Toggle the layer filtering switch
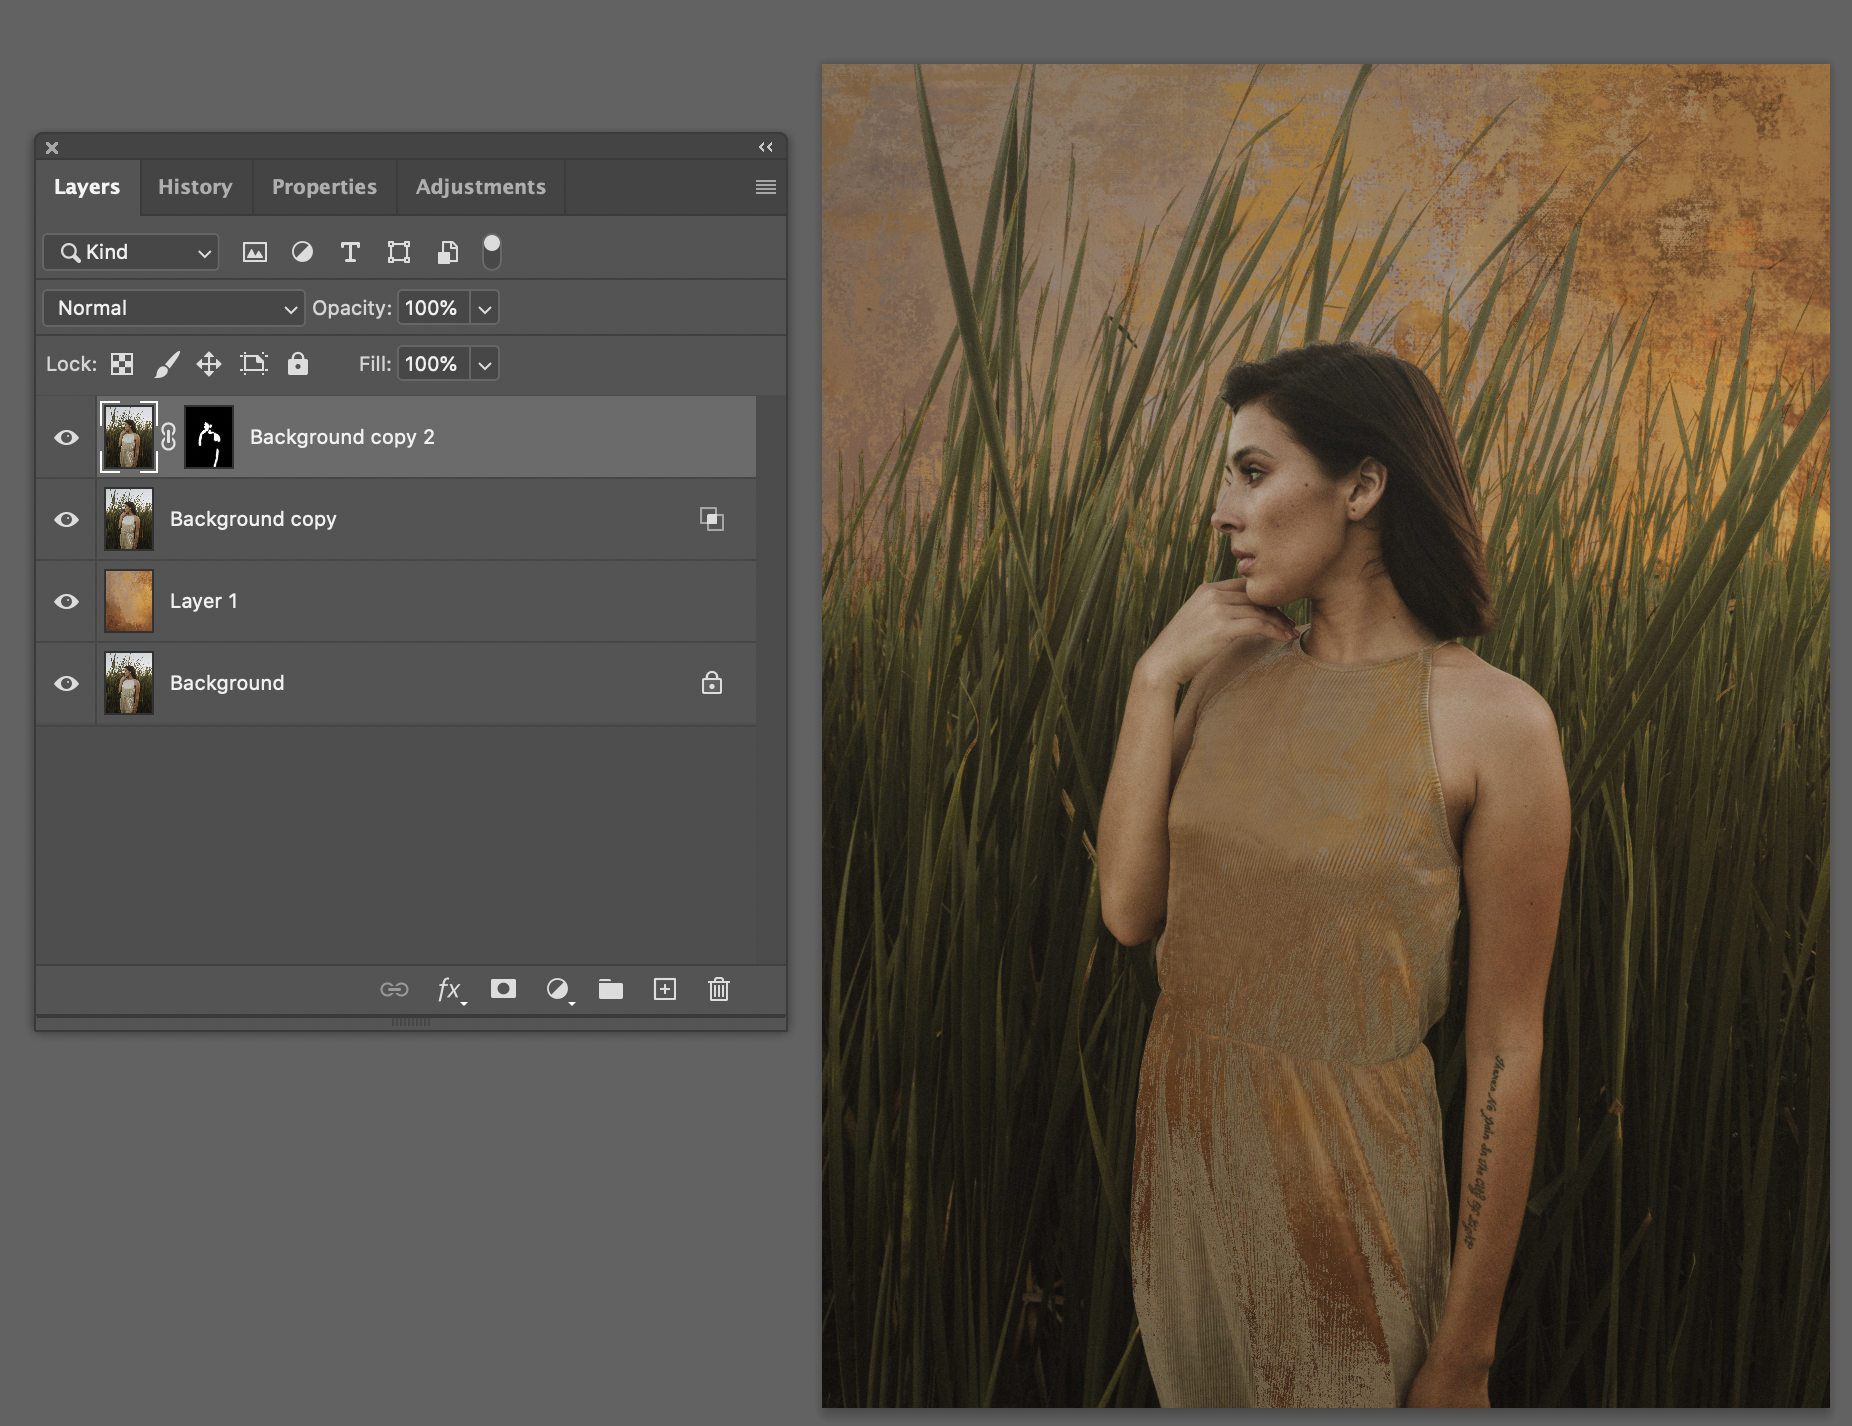1852x1426 pixels. (491, 252)
